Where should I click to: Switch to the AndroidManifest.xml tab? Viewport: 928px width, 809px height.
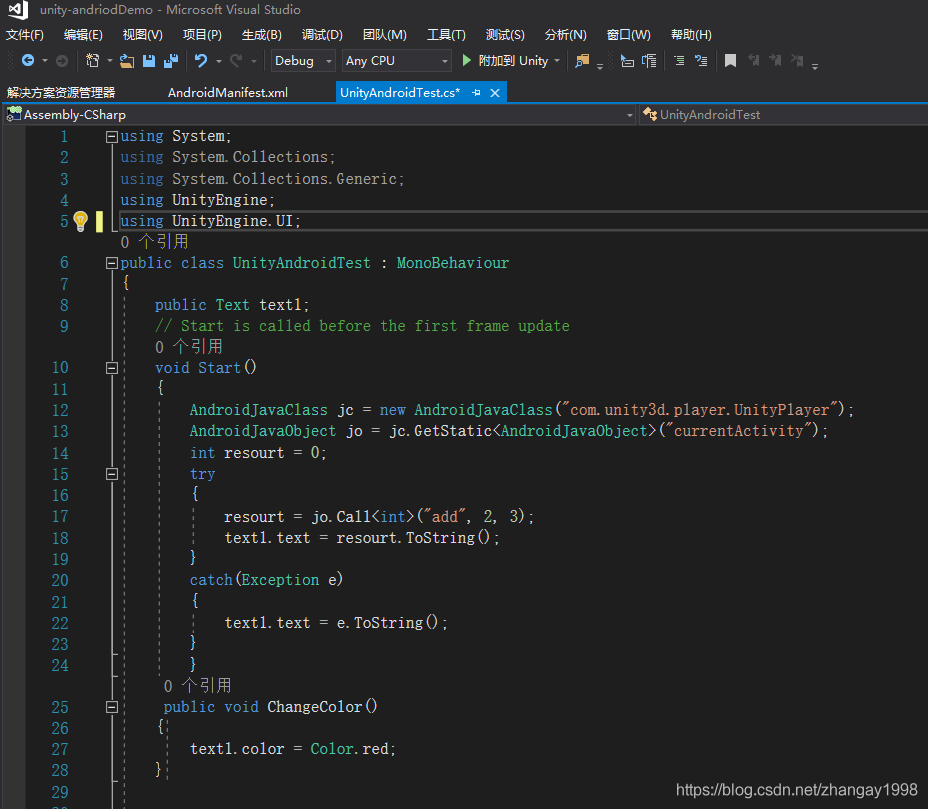point(228,93)
